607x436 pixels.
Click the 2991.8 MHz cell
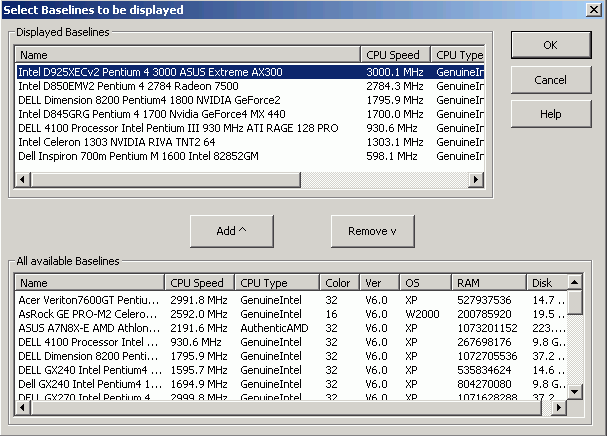pyautogui.click(x=199, y=300)
